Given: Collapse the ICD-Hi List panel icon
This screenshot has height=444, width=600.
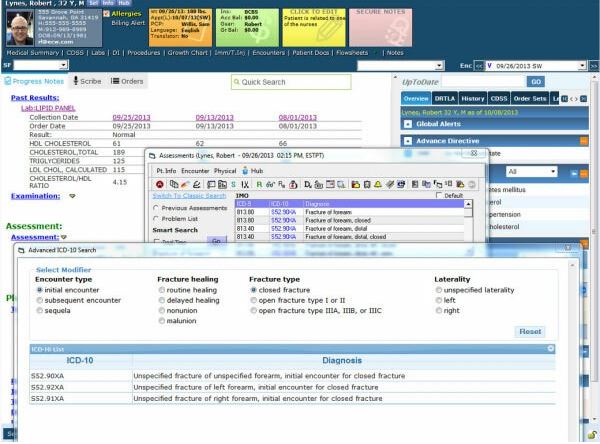Looking at the screenshot, I should coord(550,347).
